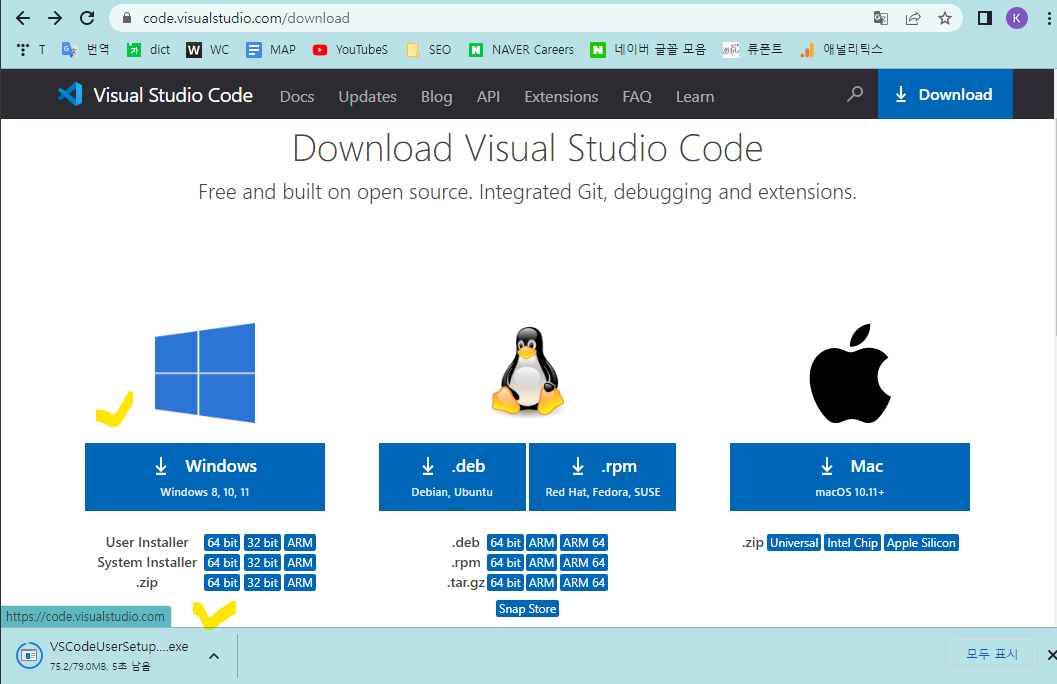Select Windows .zip ARM
The width and height of the screenshot is (1057, 684).
[300, 583]
